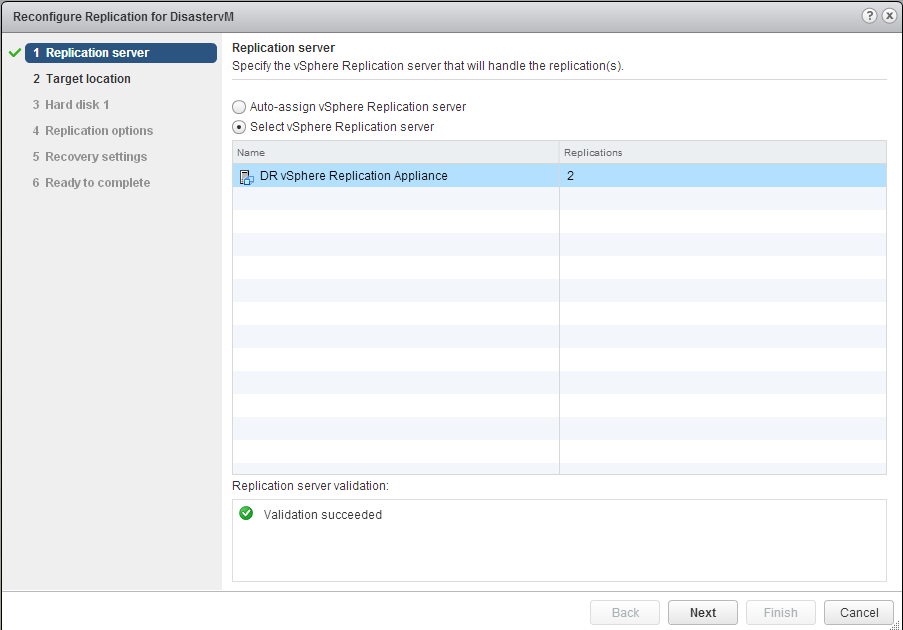903x630 pixels.
Task: Open help using the question mark icon
Action: coord(870,17)
